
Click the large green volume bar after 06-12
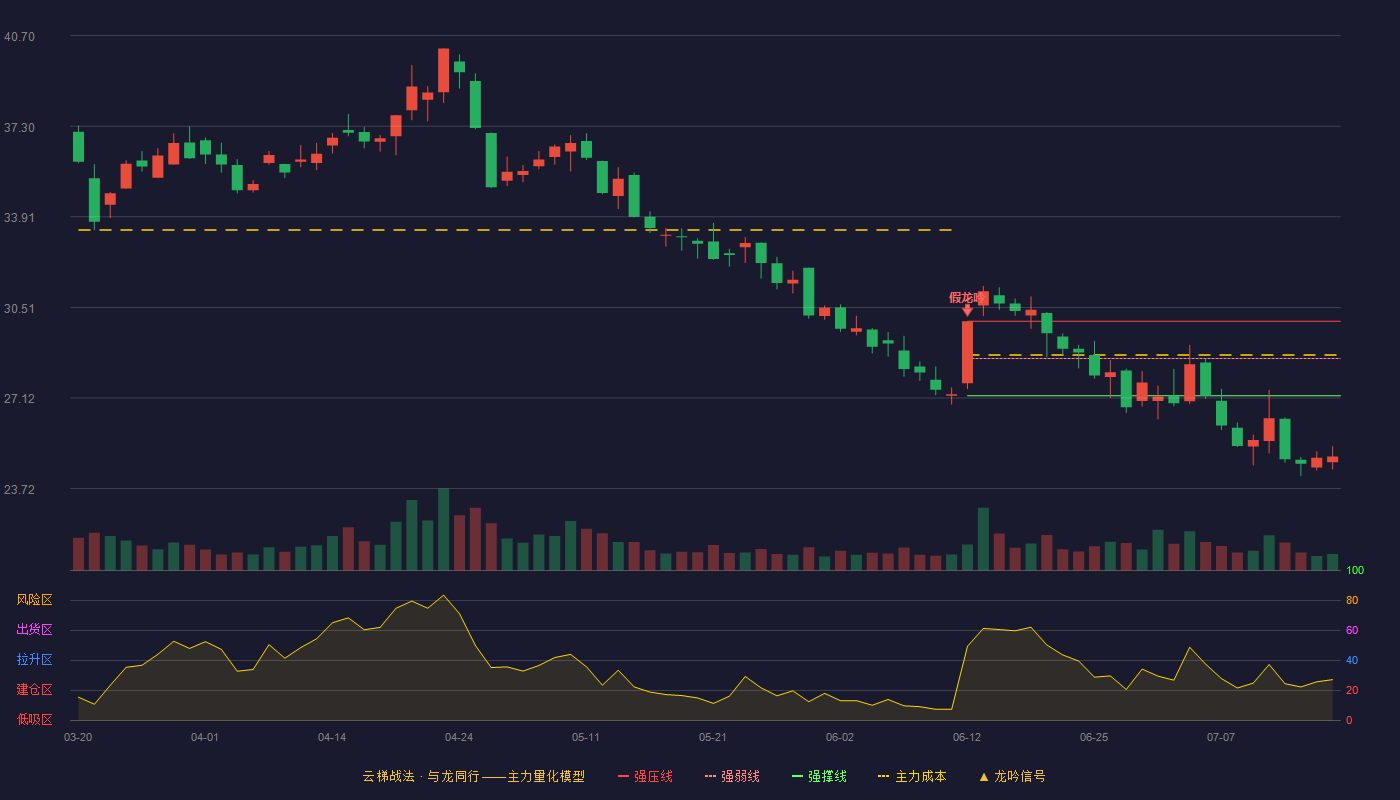pyautogui.click(x=983, y=539)
